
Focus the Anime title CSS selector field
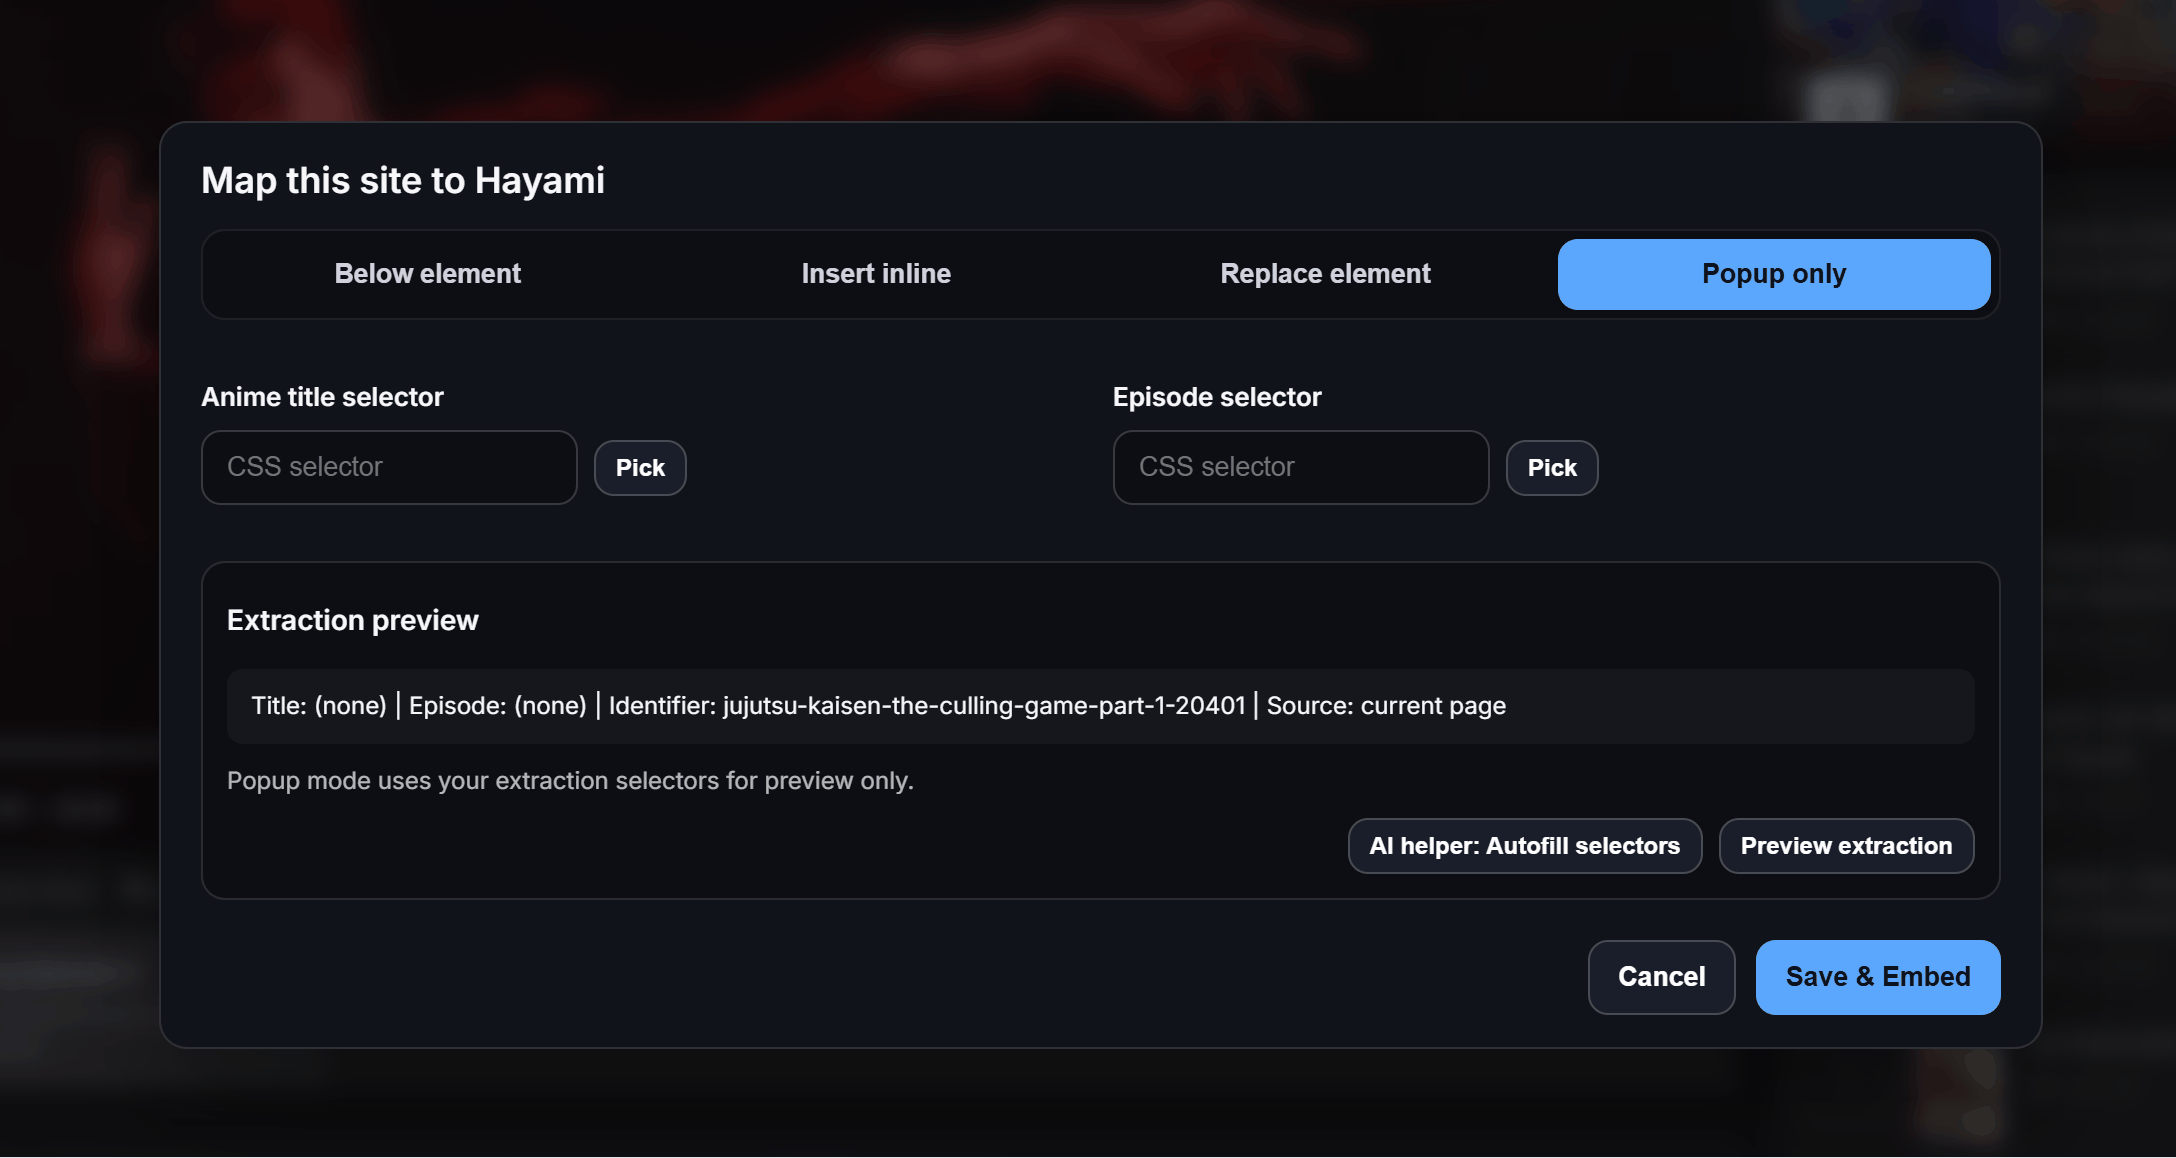[x=389, y=467]
